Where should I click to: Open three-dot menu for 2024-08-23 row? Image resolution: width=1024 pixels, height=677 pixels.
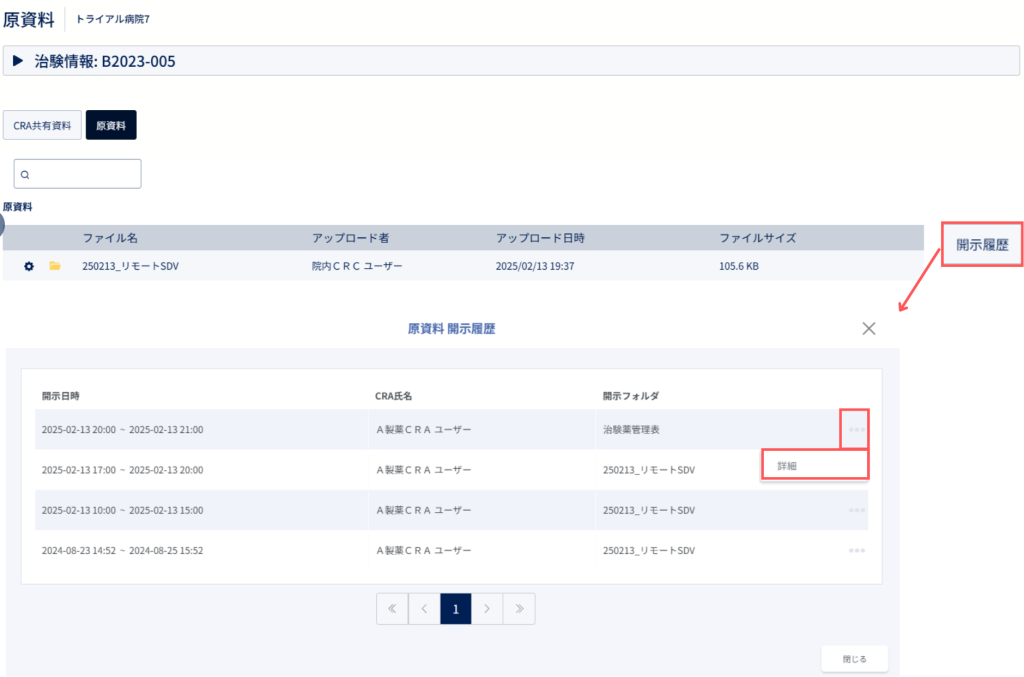click(x=857, y=550)
